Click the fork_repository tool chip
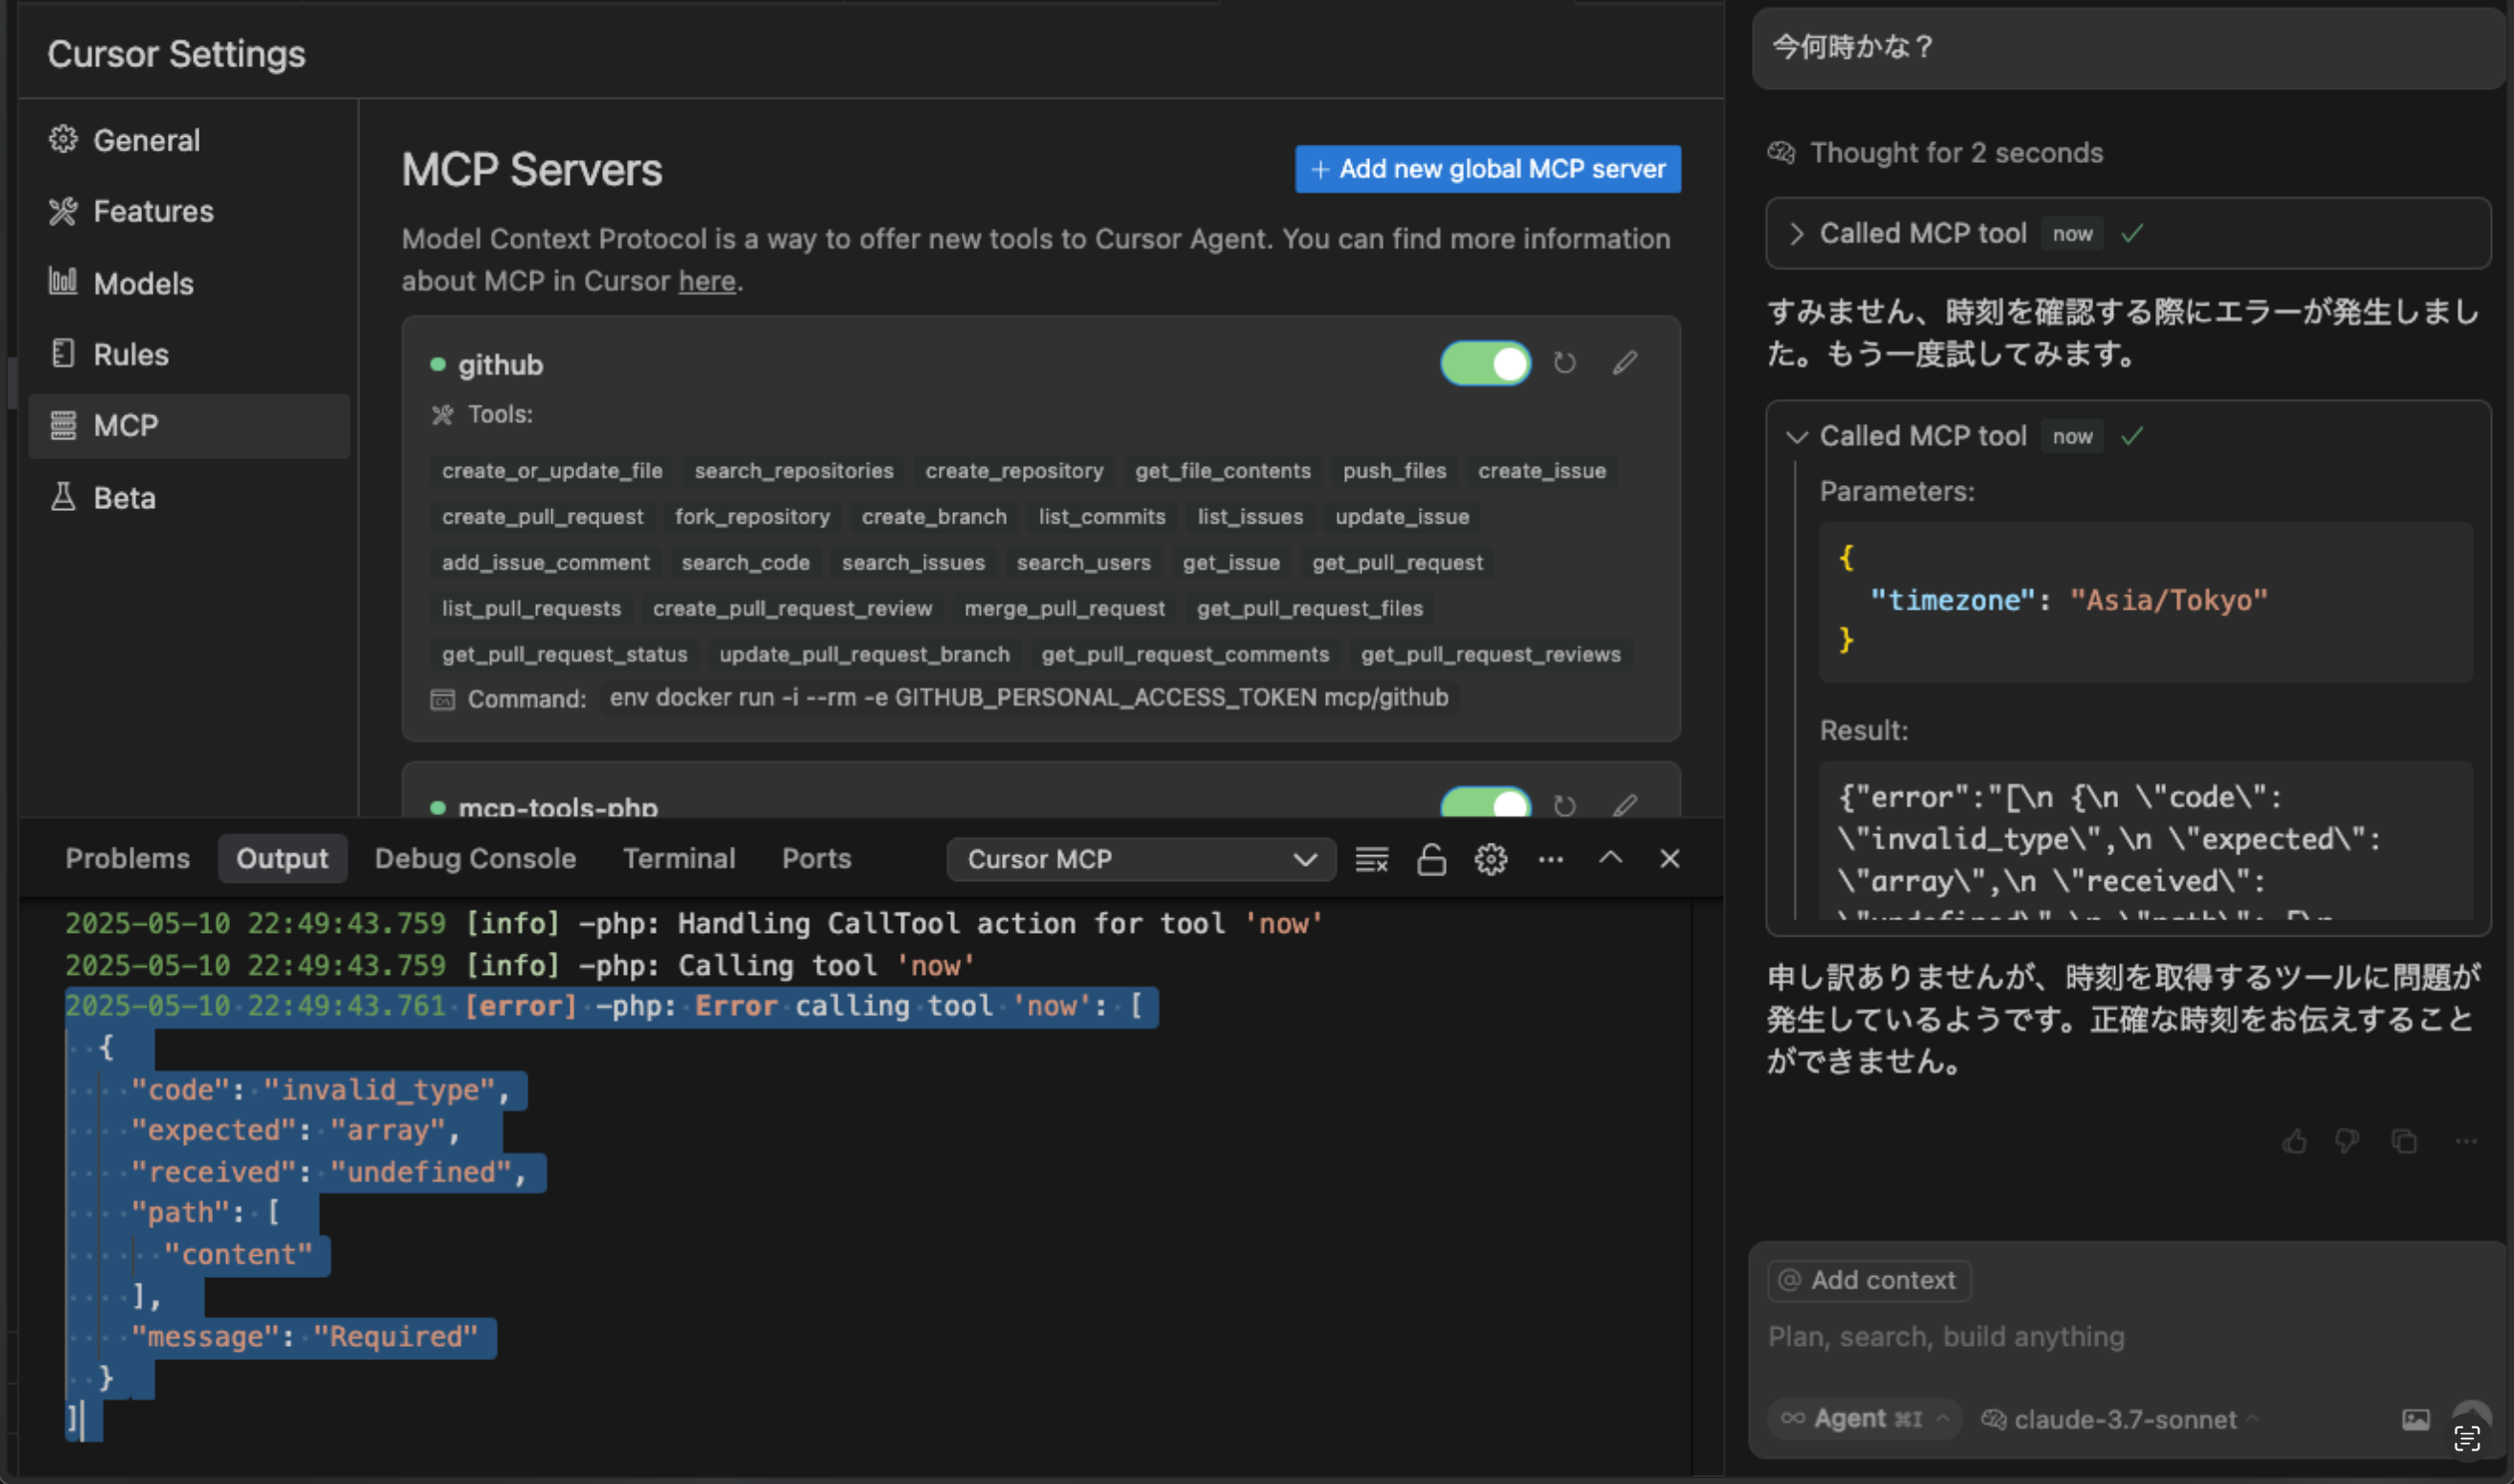The height and width of the screenshot is (1484, 2514). 752,517
